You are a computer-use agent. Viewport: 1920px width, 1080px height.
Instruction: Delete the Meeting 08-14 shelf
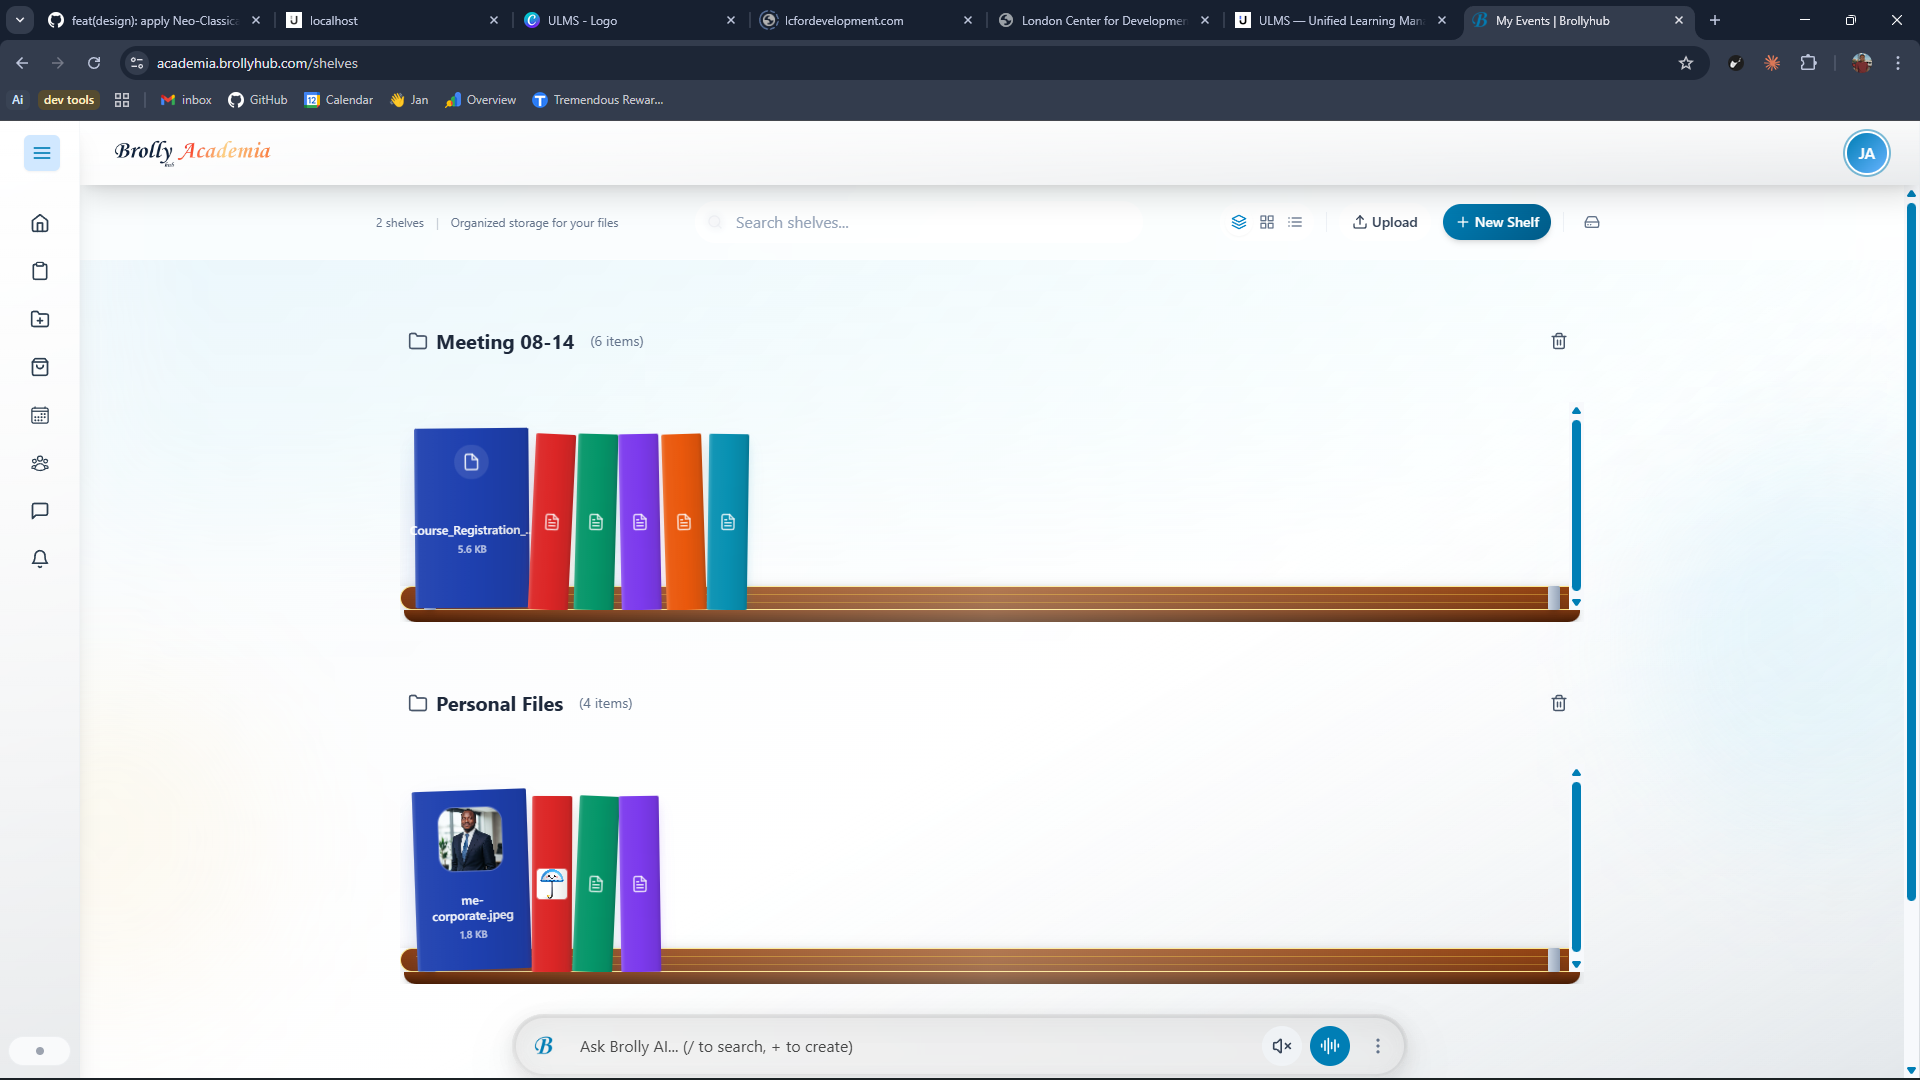point(1559,341)
